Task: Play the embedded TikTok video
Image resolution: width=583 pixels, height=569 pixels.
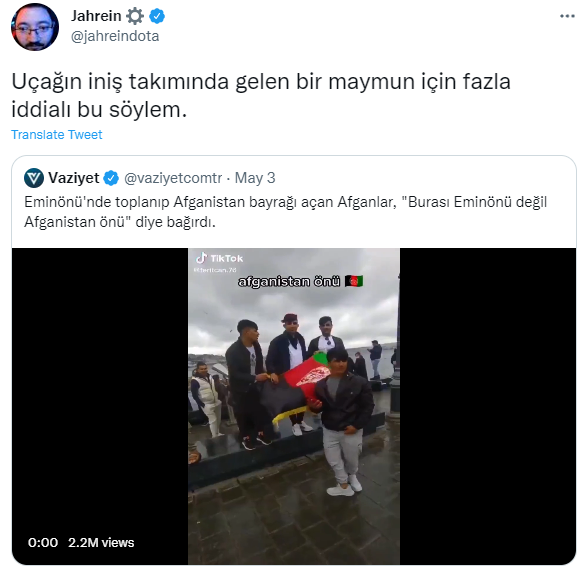Action: 294,406
